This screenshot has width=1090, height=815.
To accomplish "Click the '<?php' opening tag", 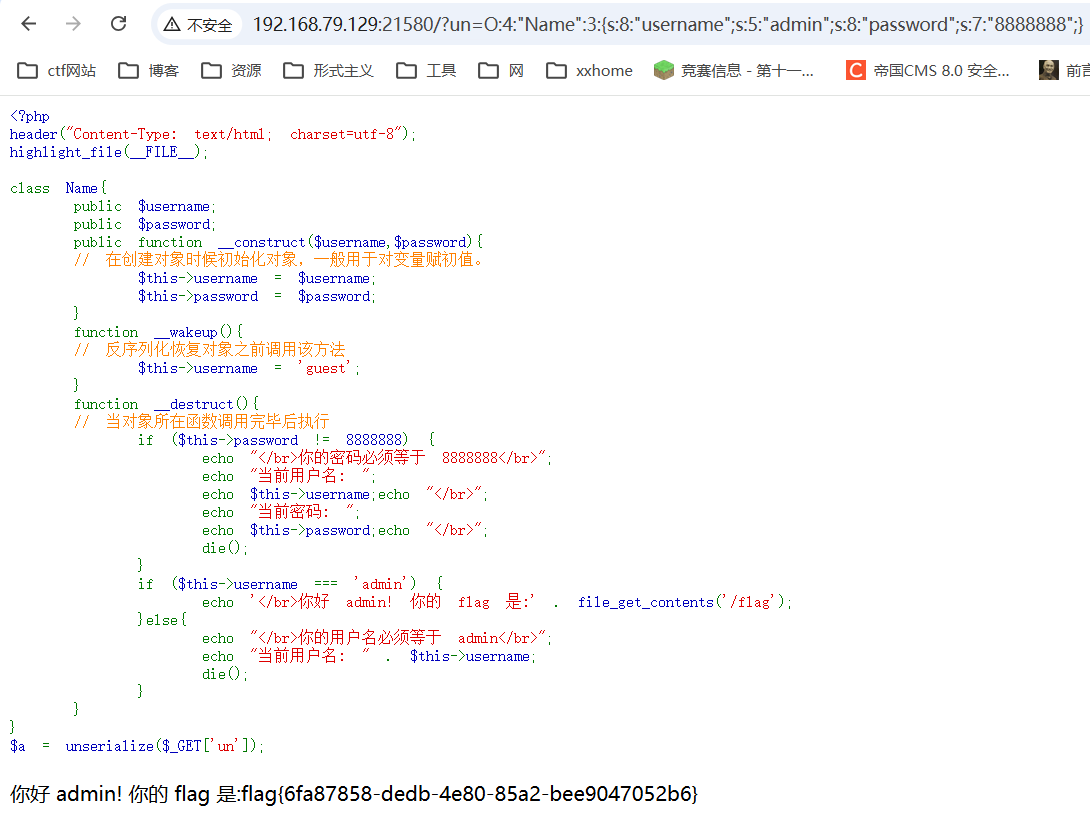I will coord(30,116).
